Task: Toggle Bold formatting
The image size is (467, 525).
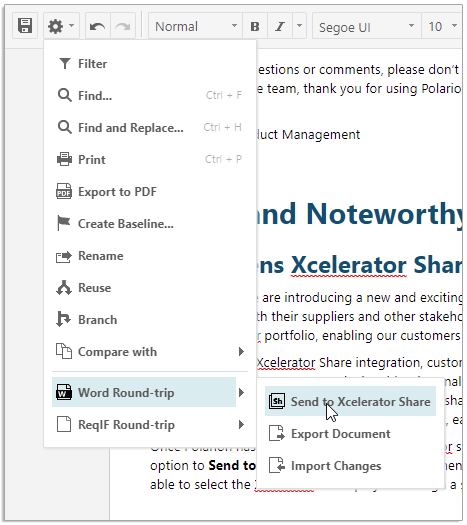Action: [x=255, y=26]
